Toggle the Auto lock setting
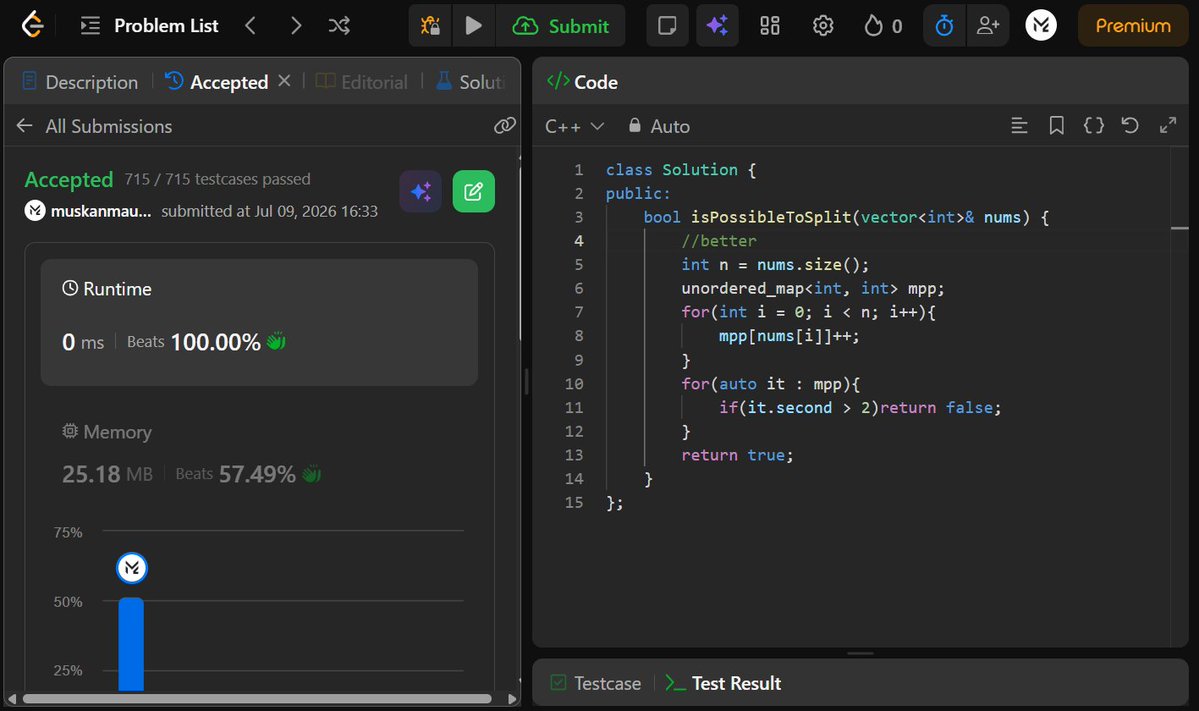 coord(659,126)
